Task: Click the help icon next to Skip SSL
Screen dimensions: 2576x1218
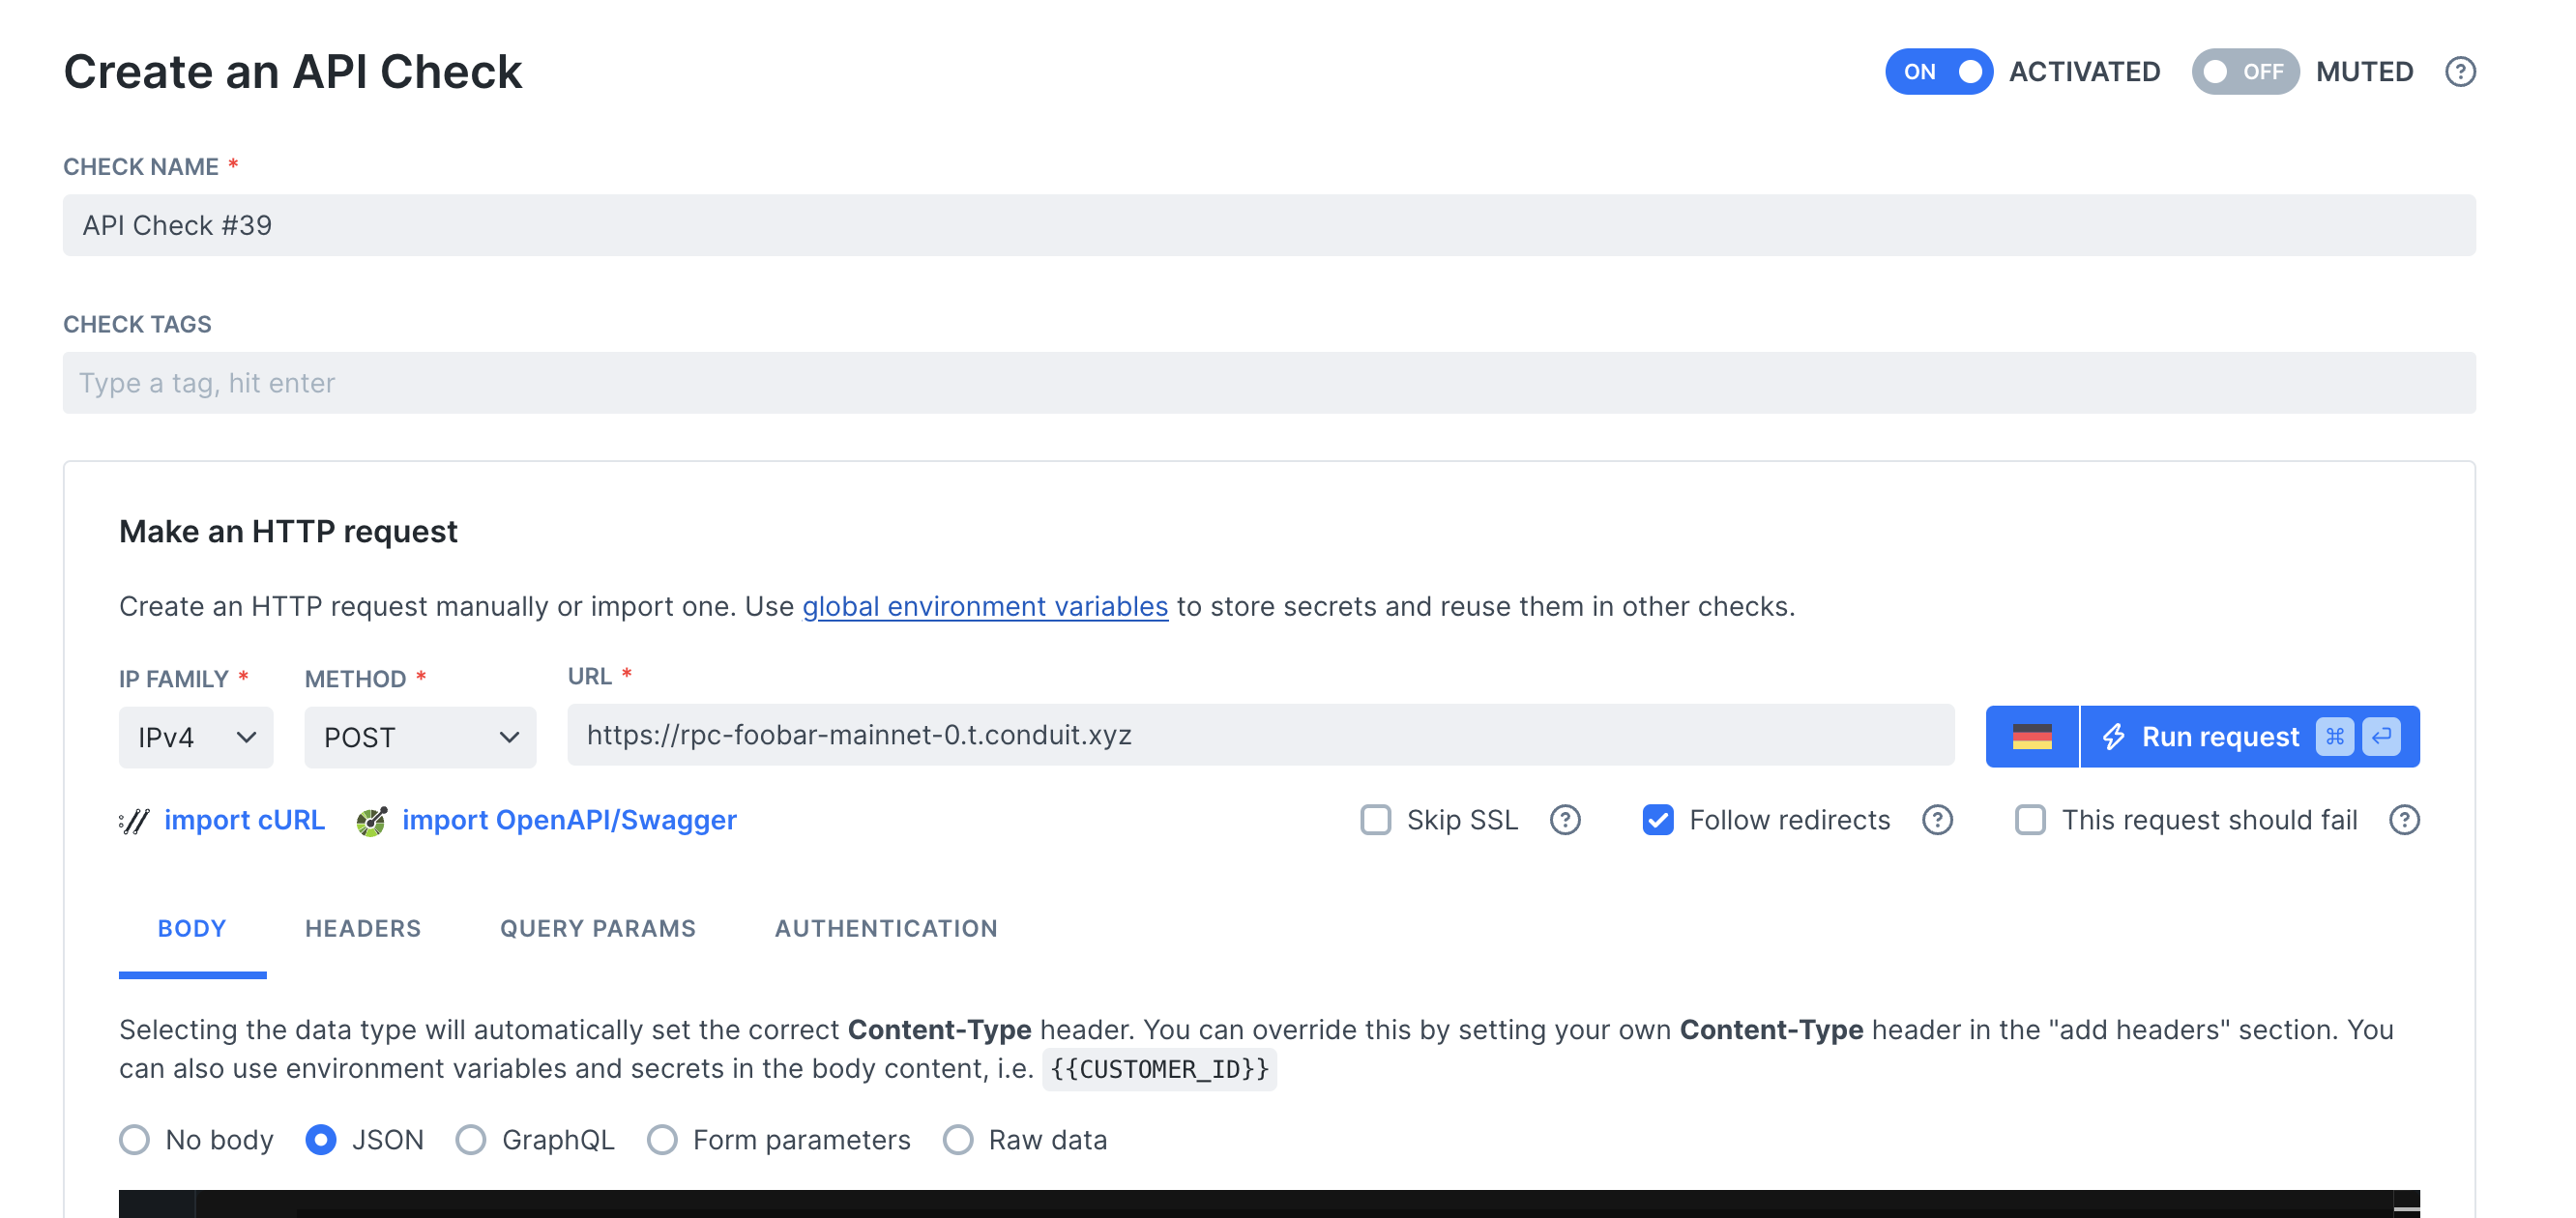Action: (1566, 820)
